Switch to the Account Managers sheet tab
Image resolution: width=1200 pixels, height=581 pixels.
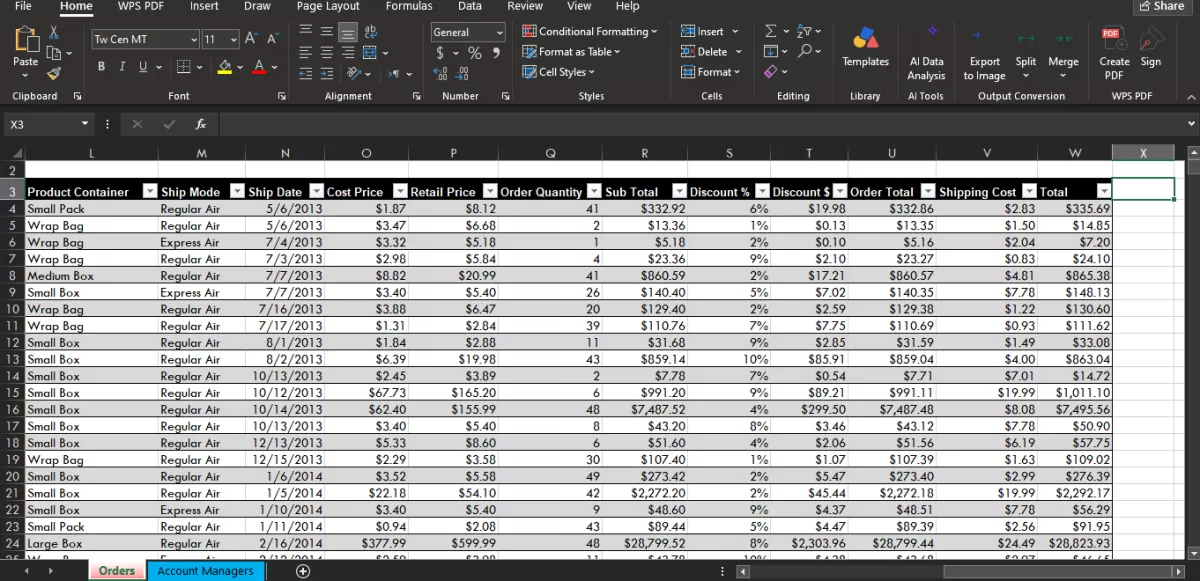[206, 571]
